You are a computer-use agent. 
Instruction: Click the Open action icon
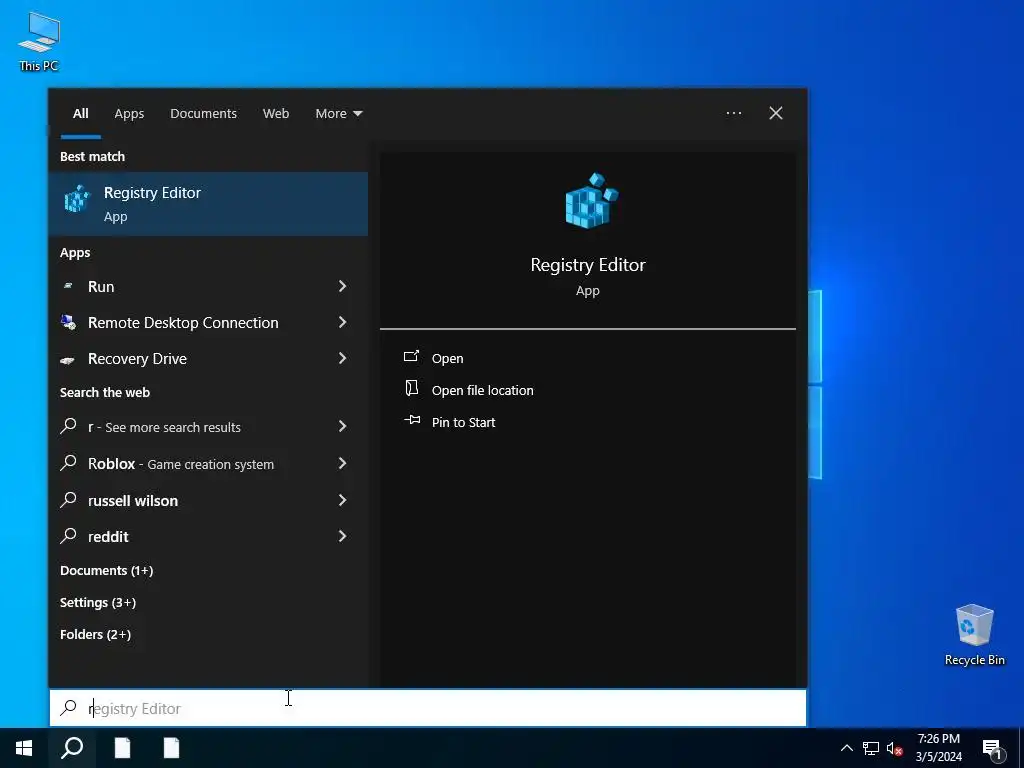click(411, 356)
